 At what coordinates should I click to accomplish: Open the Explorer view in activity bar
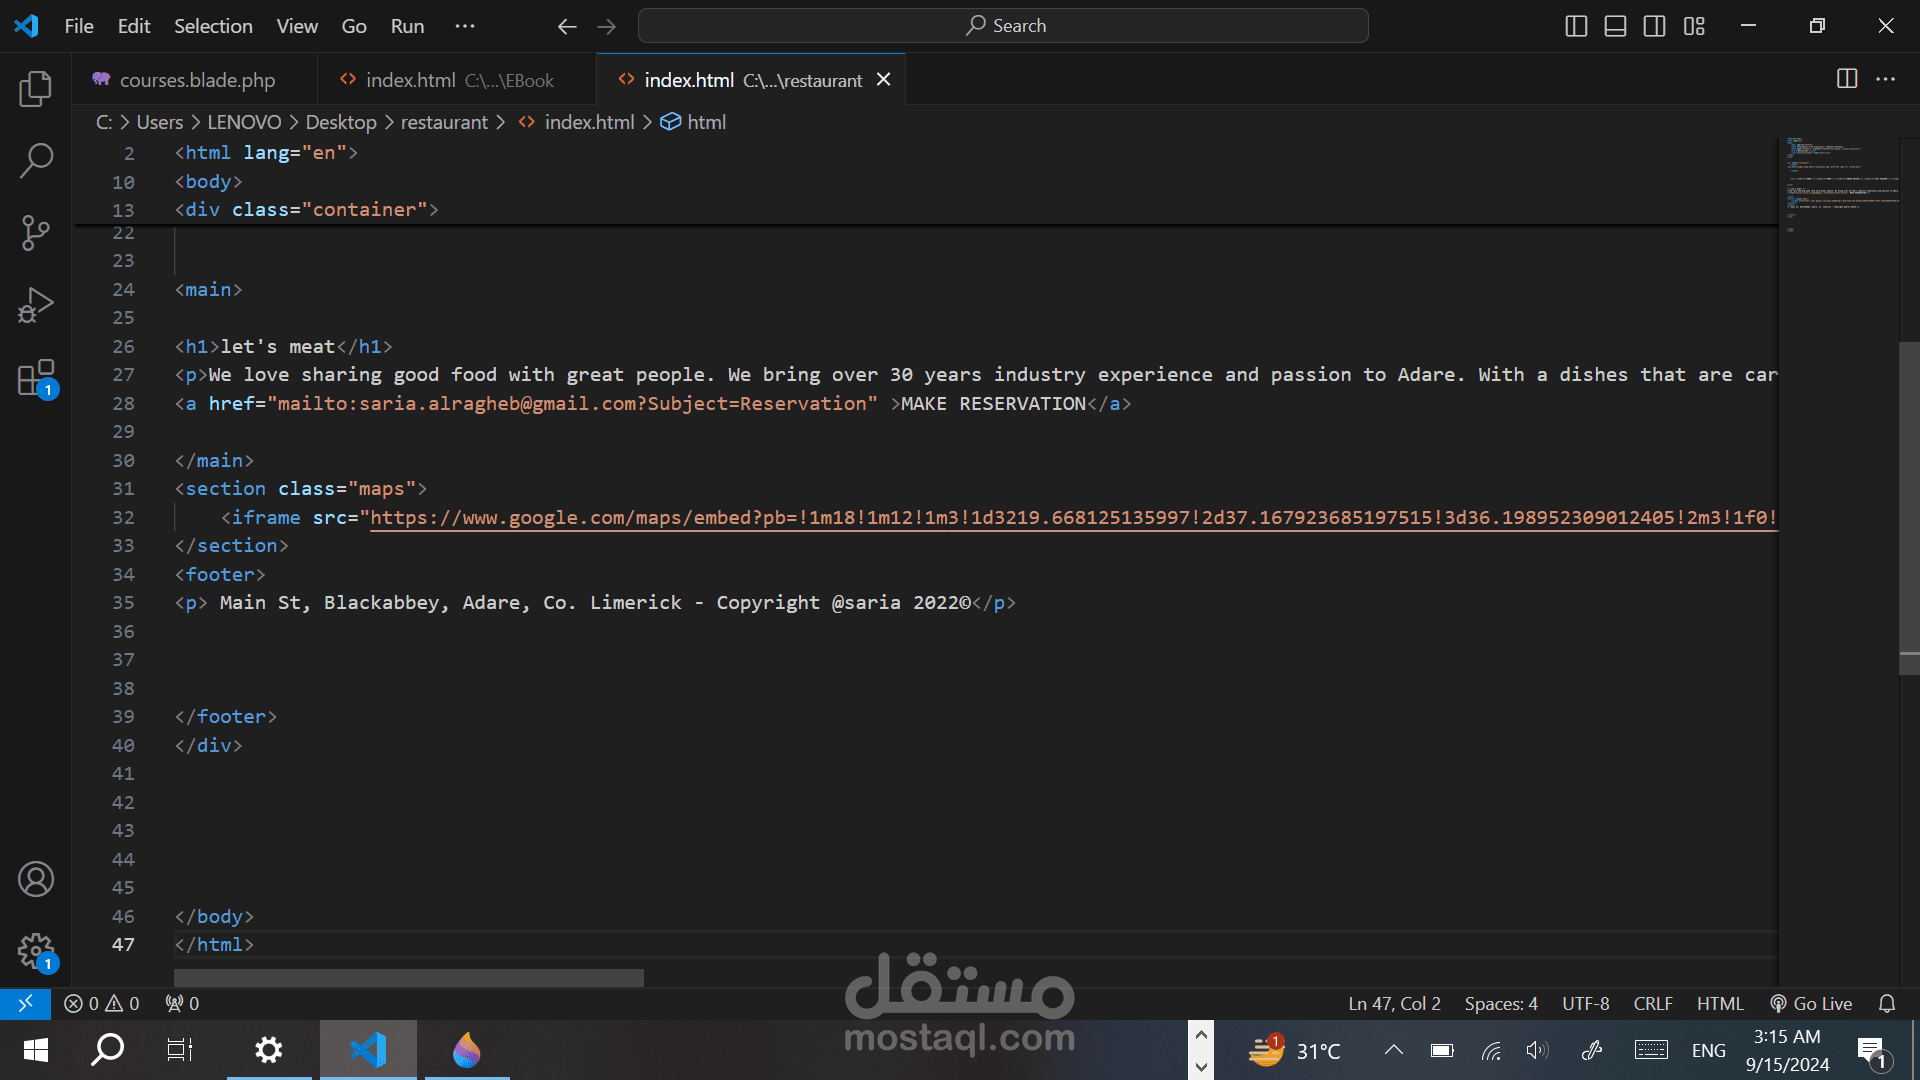click(x=36, y=89)
